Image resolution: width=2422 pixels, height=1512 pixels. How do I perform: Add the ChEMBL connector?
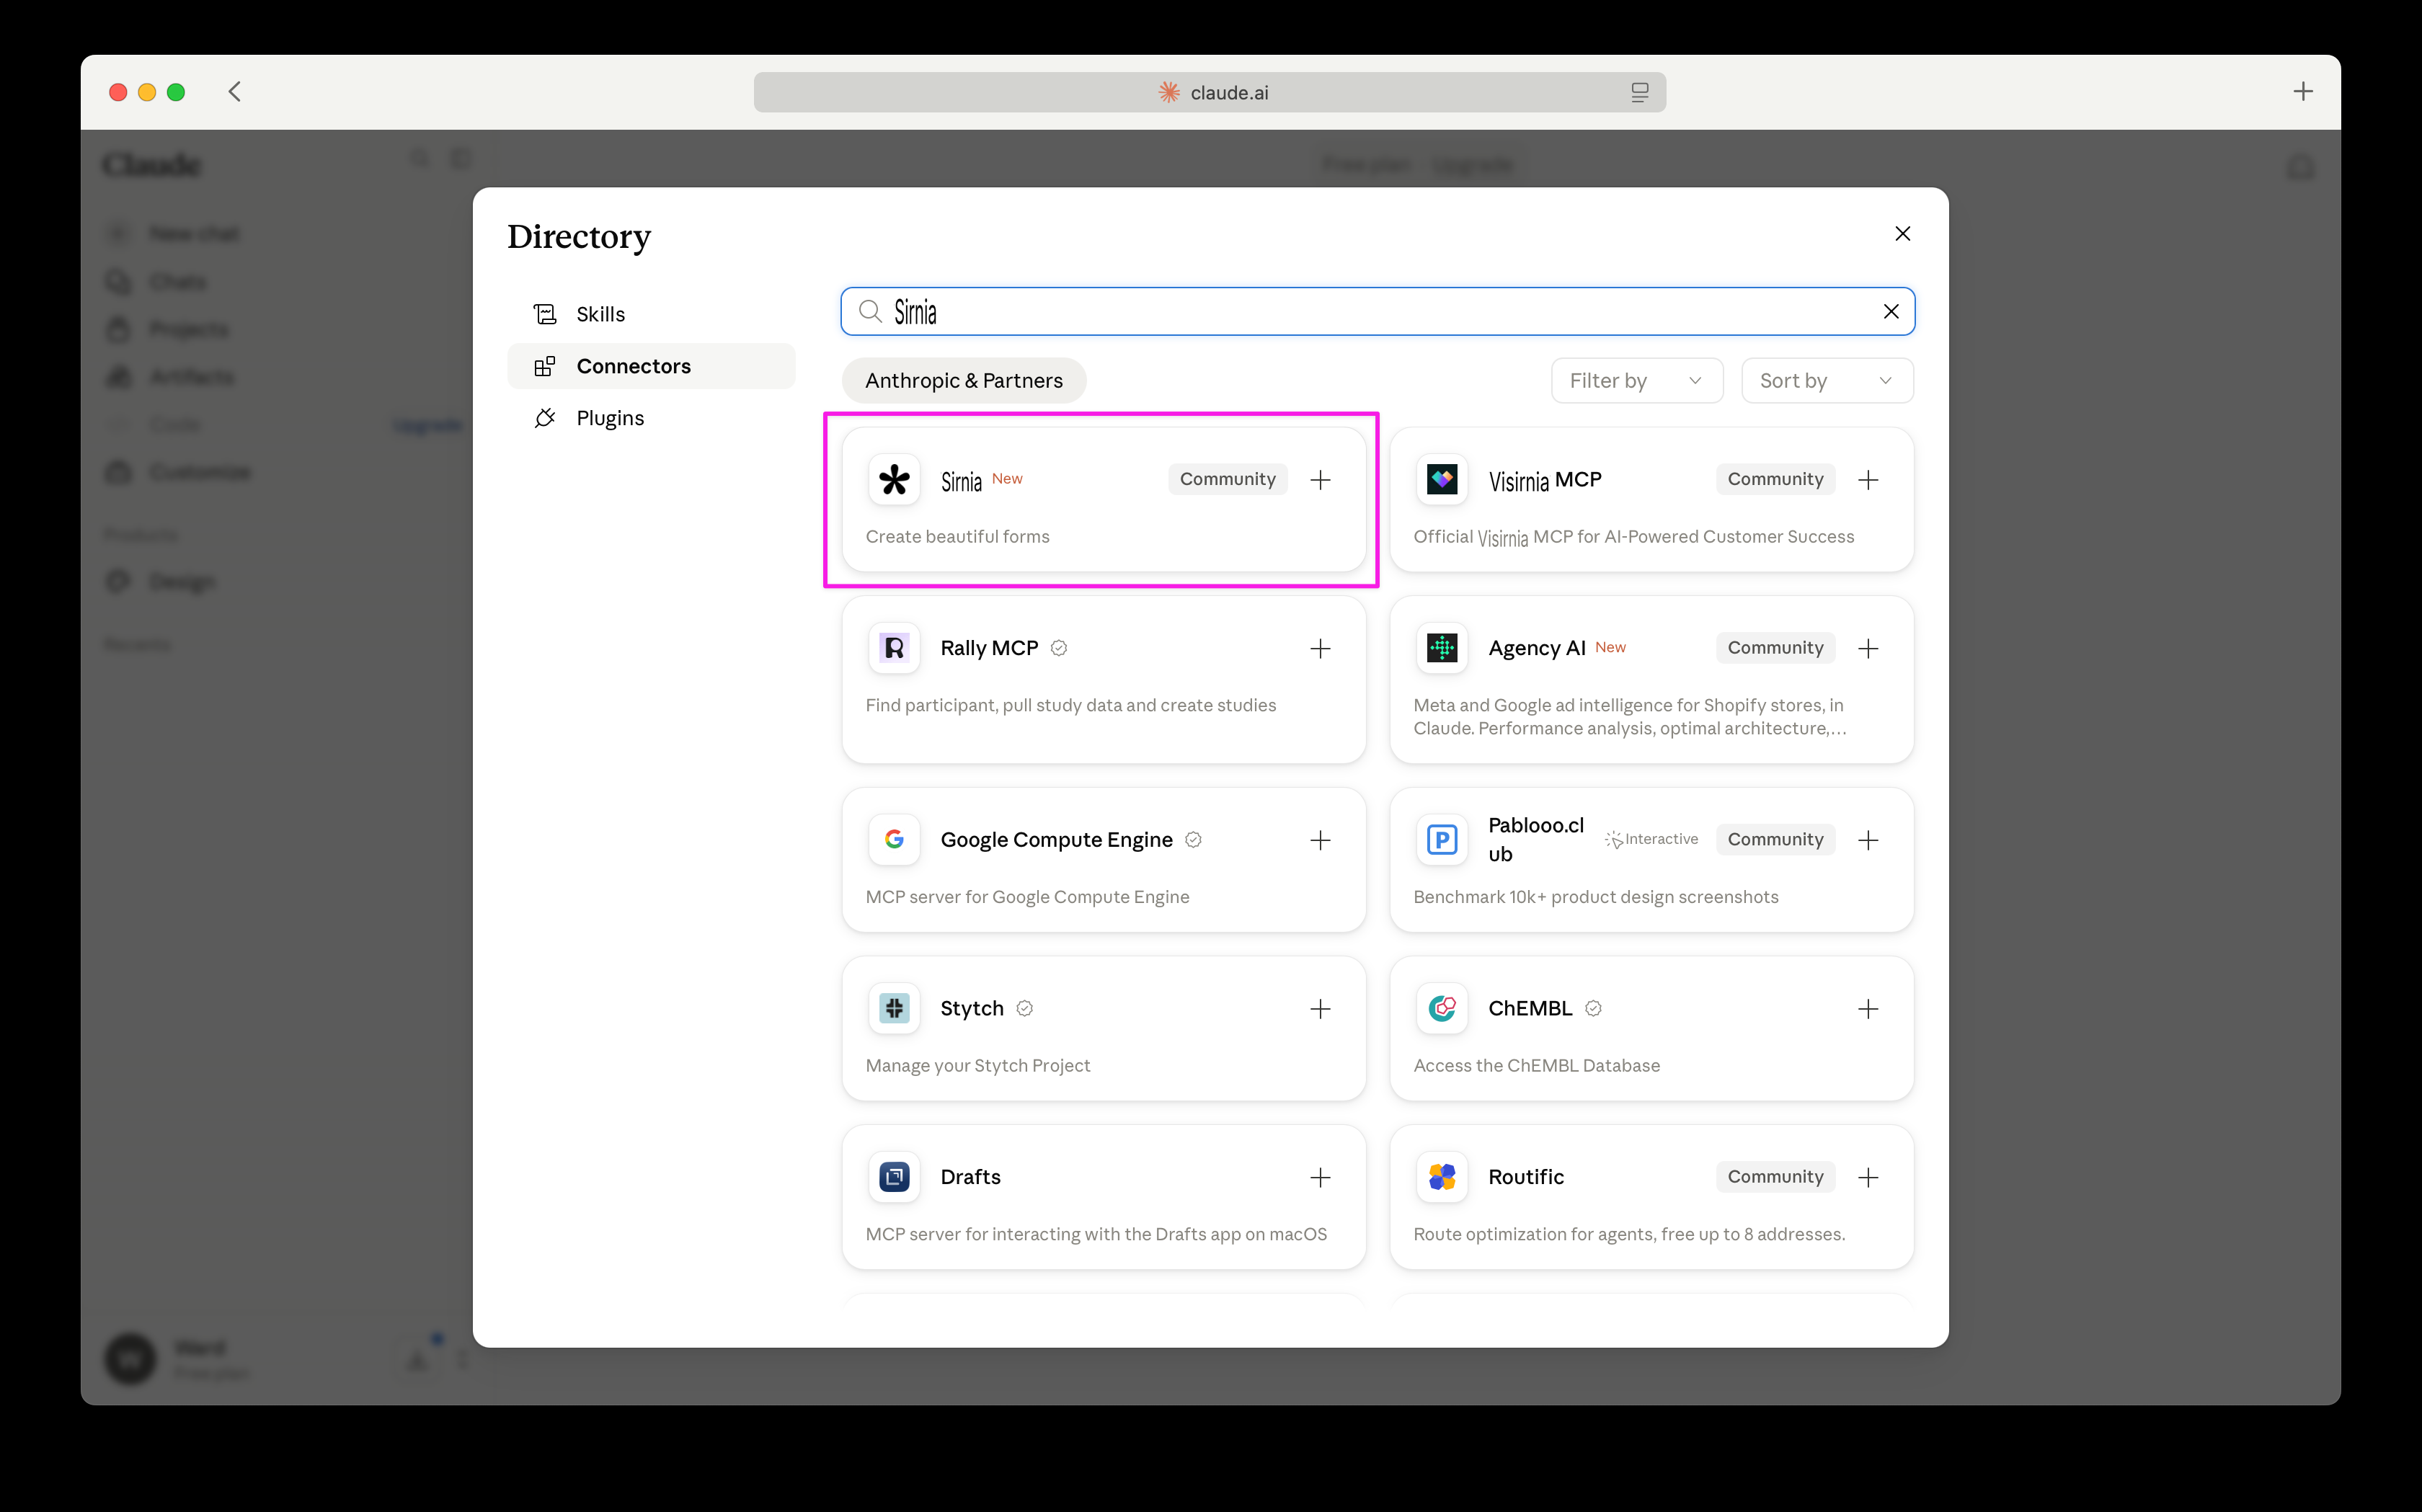click(x=1868, y=1009)
